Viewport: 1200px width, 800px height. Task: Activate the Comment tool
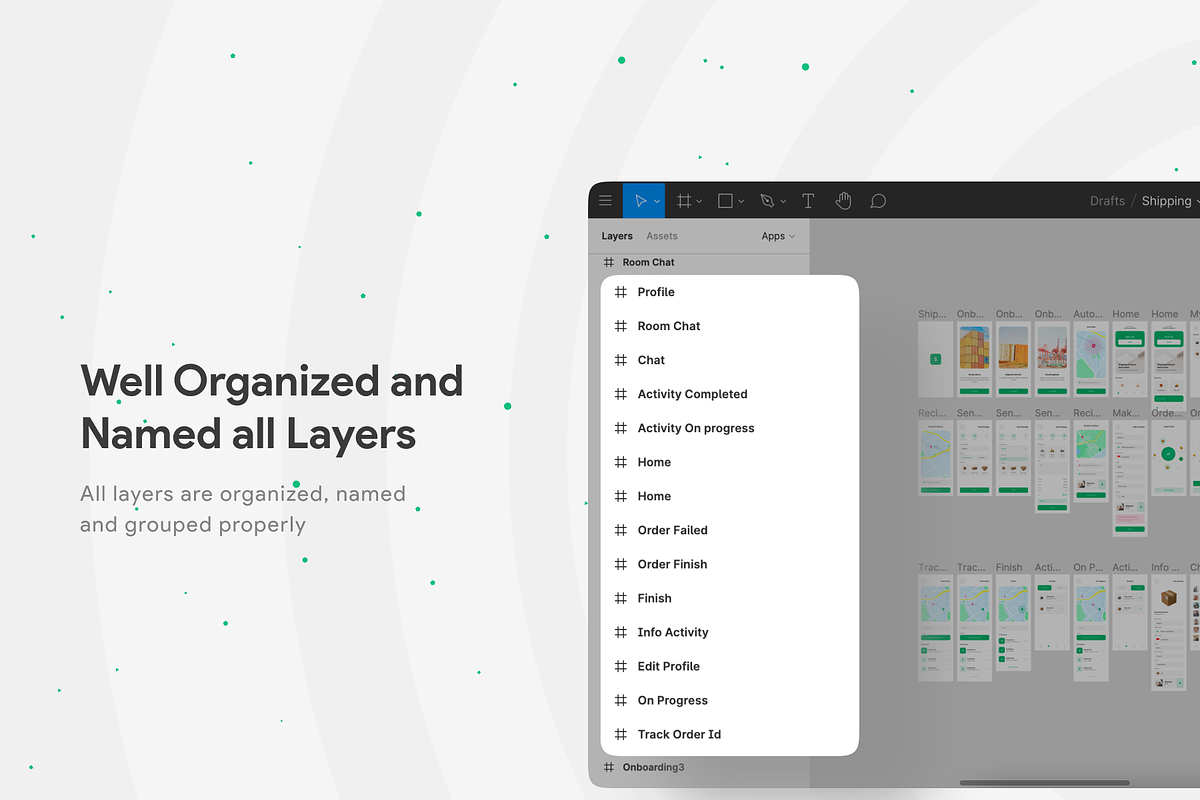pyautogui.click(x=878, y=201)
